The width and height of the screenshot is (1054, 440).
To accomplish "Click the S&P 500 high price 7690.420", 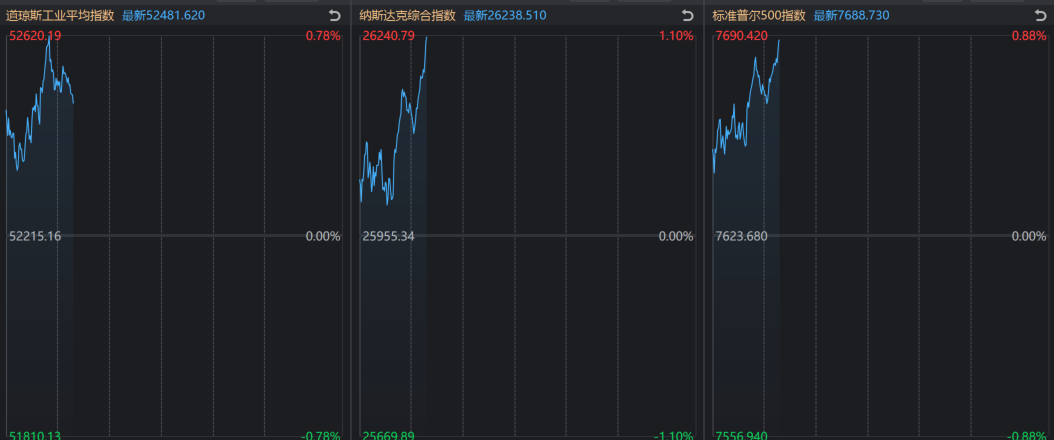I will (741, 36).
